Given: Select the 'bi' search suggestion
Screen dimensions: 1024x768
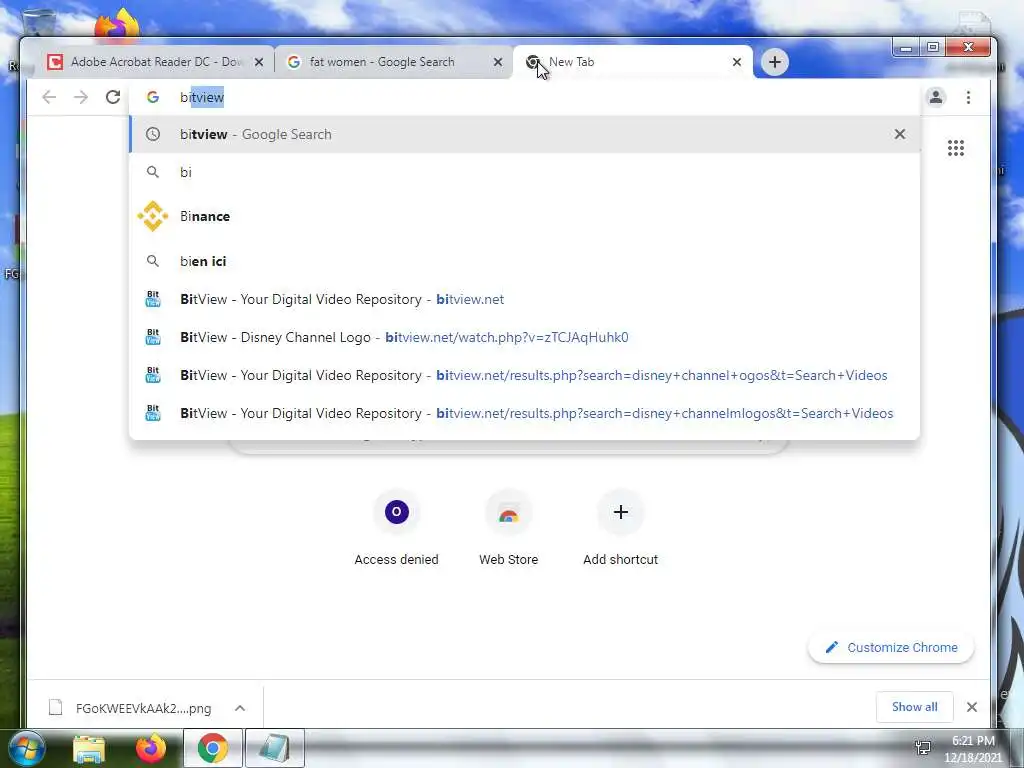Looking at the screenshot, I should coord(524,172).
